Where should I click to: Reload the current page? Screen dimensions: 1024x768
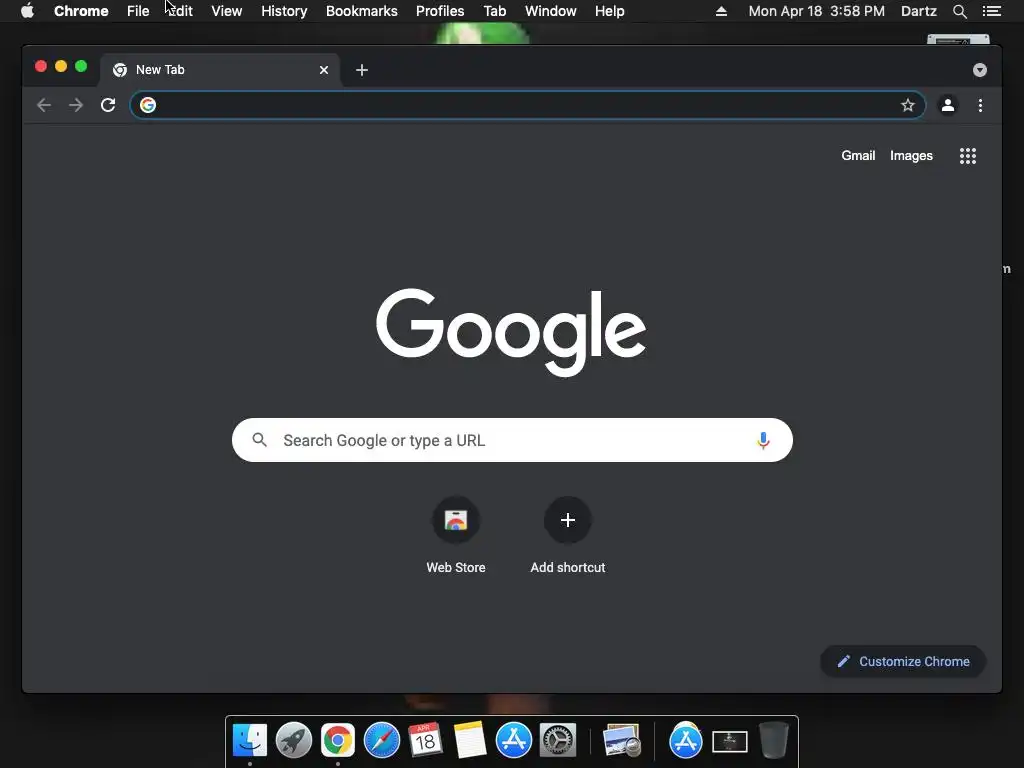click(x=108, y=105)
